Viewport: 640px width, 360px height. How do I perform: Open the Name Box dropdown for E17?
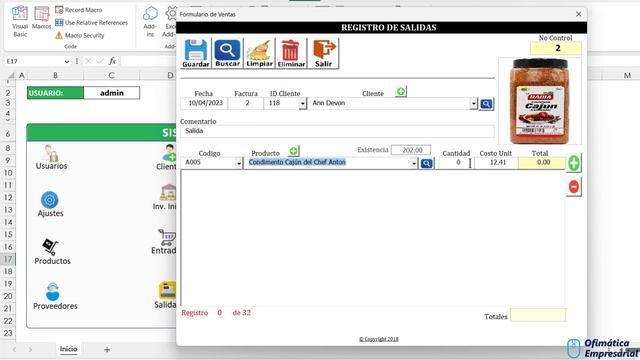pyautogui.click(x=67, y=62)
